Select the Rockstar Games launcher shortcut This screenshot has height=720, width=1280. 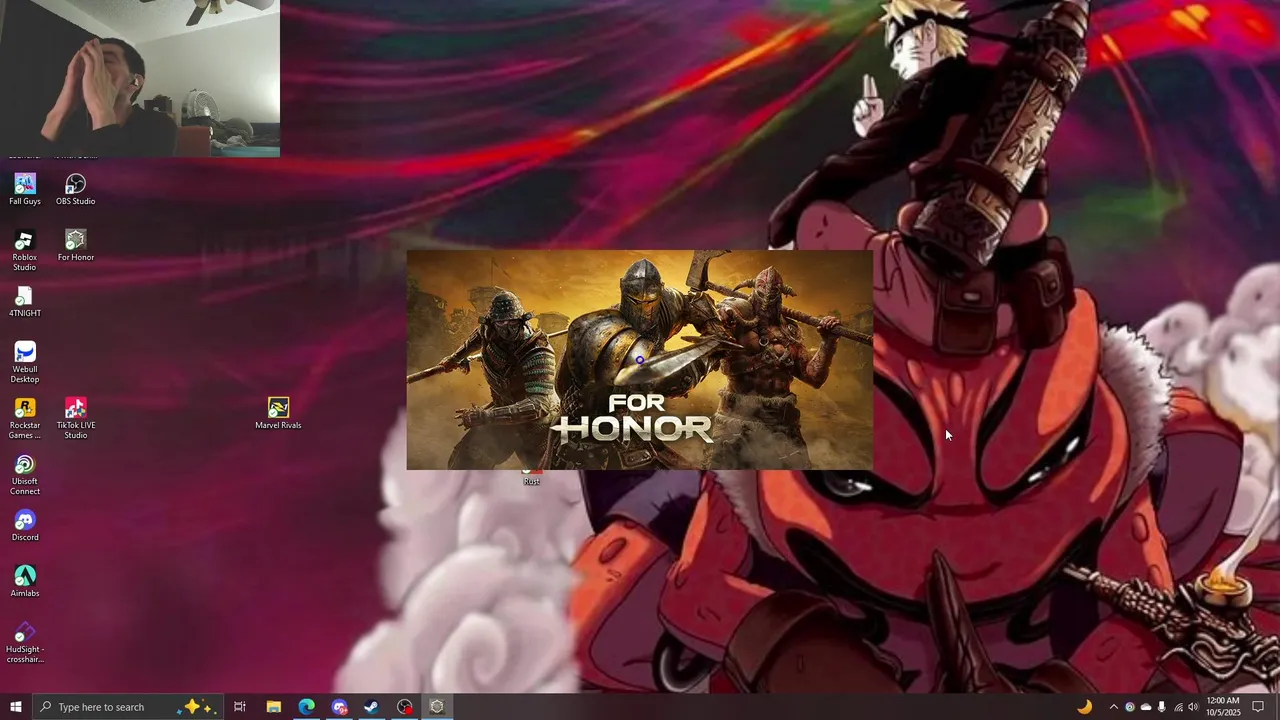25,418
